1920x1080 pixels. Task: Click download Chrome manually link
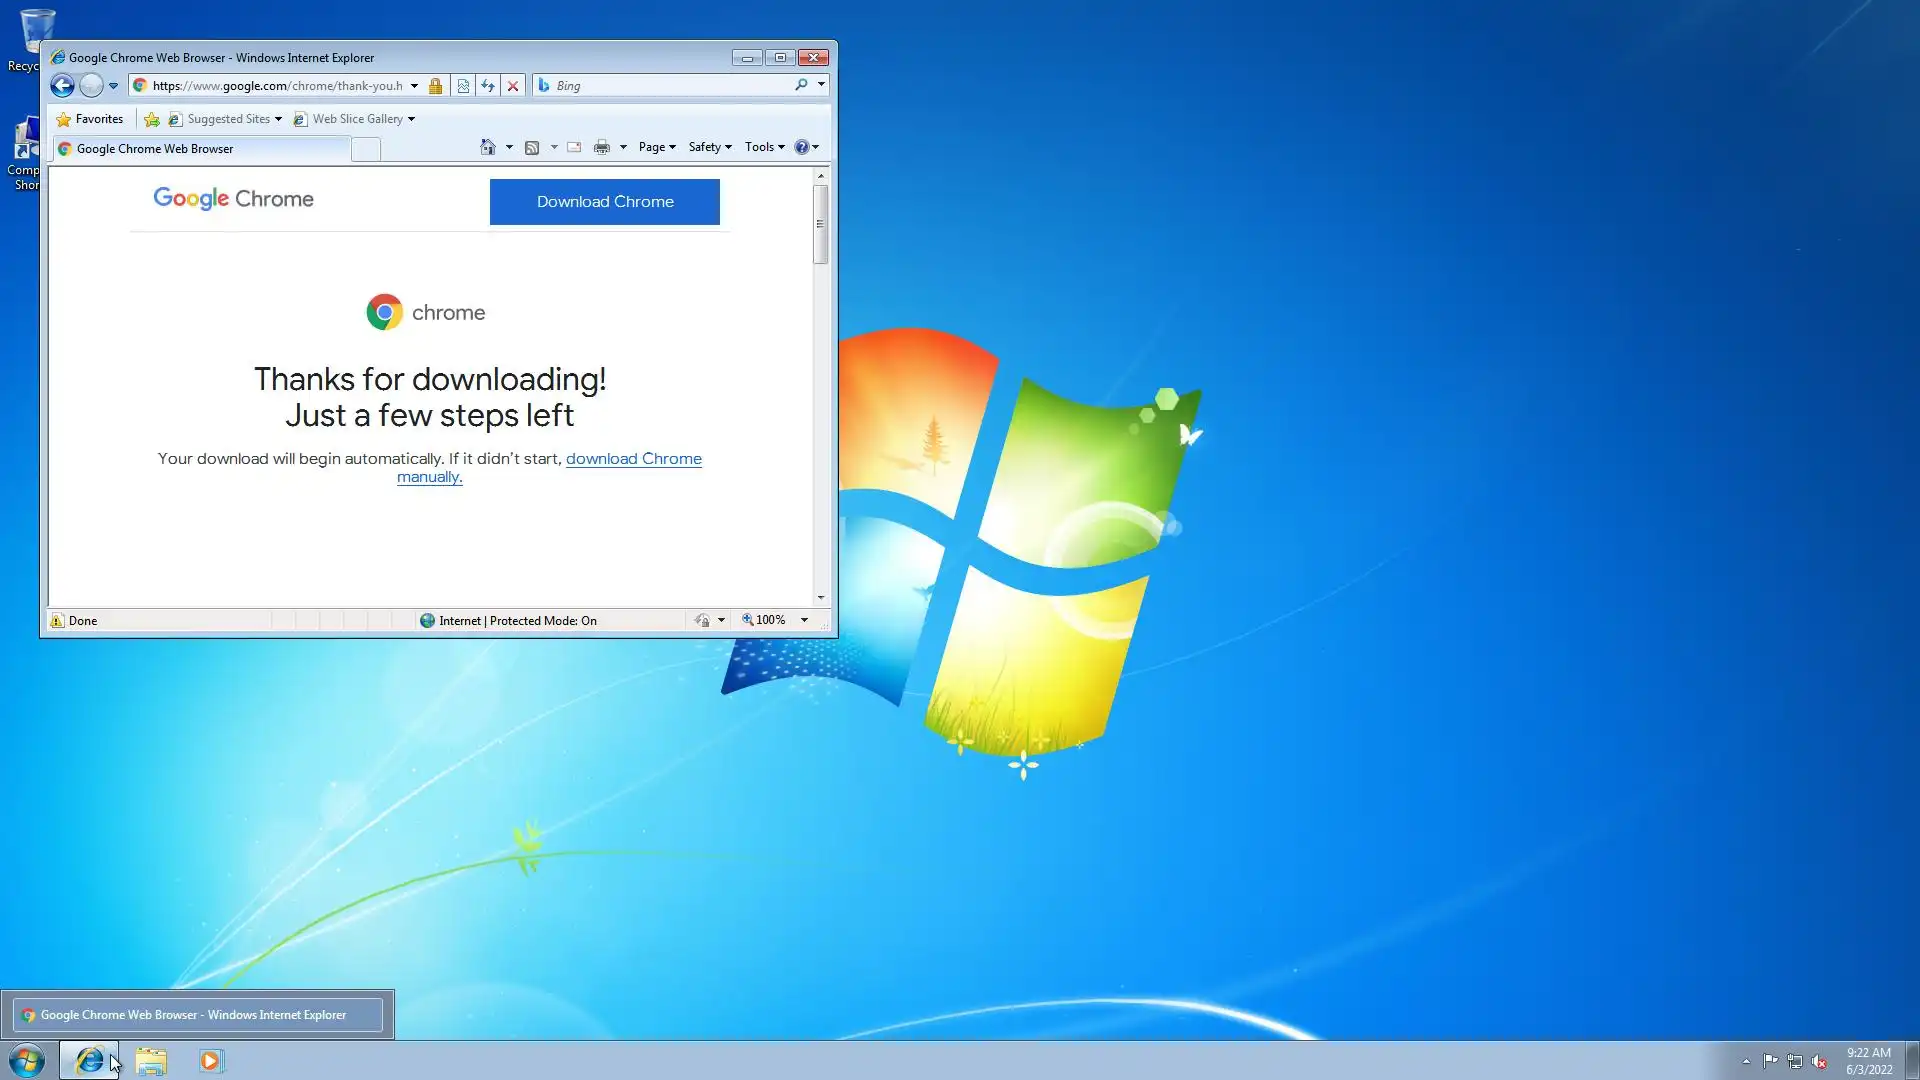point(633,459)
